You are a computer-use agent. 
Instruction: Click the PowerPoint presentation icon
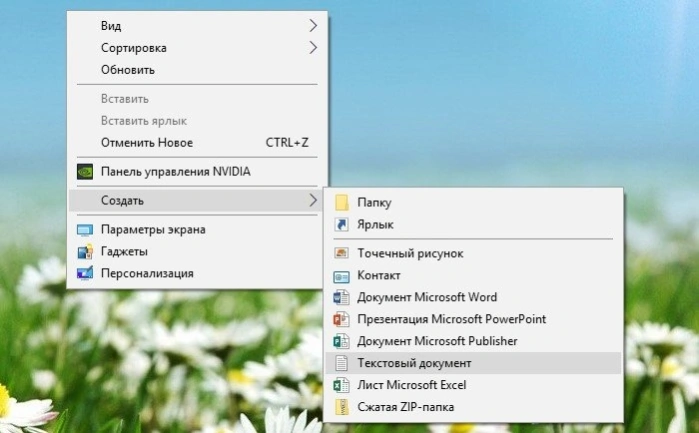[x=341, y=319]
